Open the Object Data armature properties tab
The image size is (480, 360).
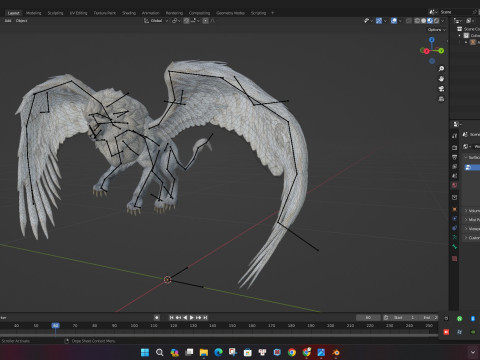(455, 237)
